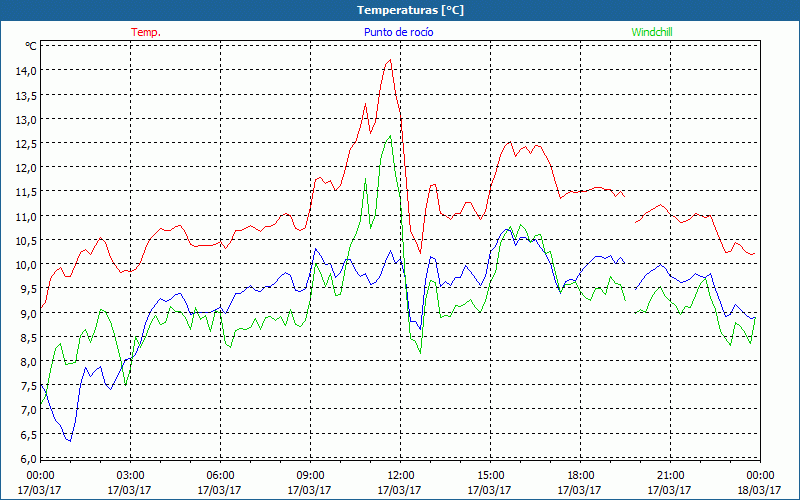Click the 11,0 y-axis value
800x500 pixels.
click(x=26, y=217)
